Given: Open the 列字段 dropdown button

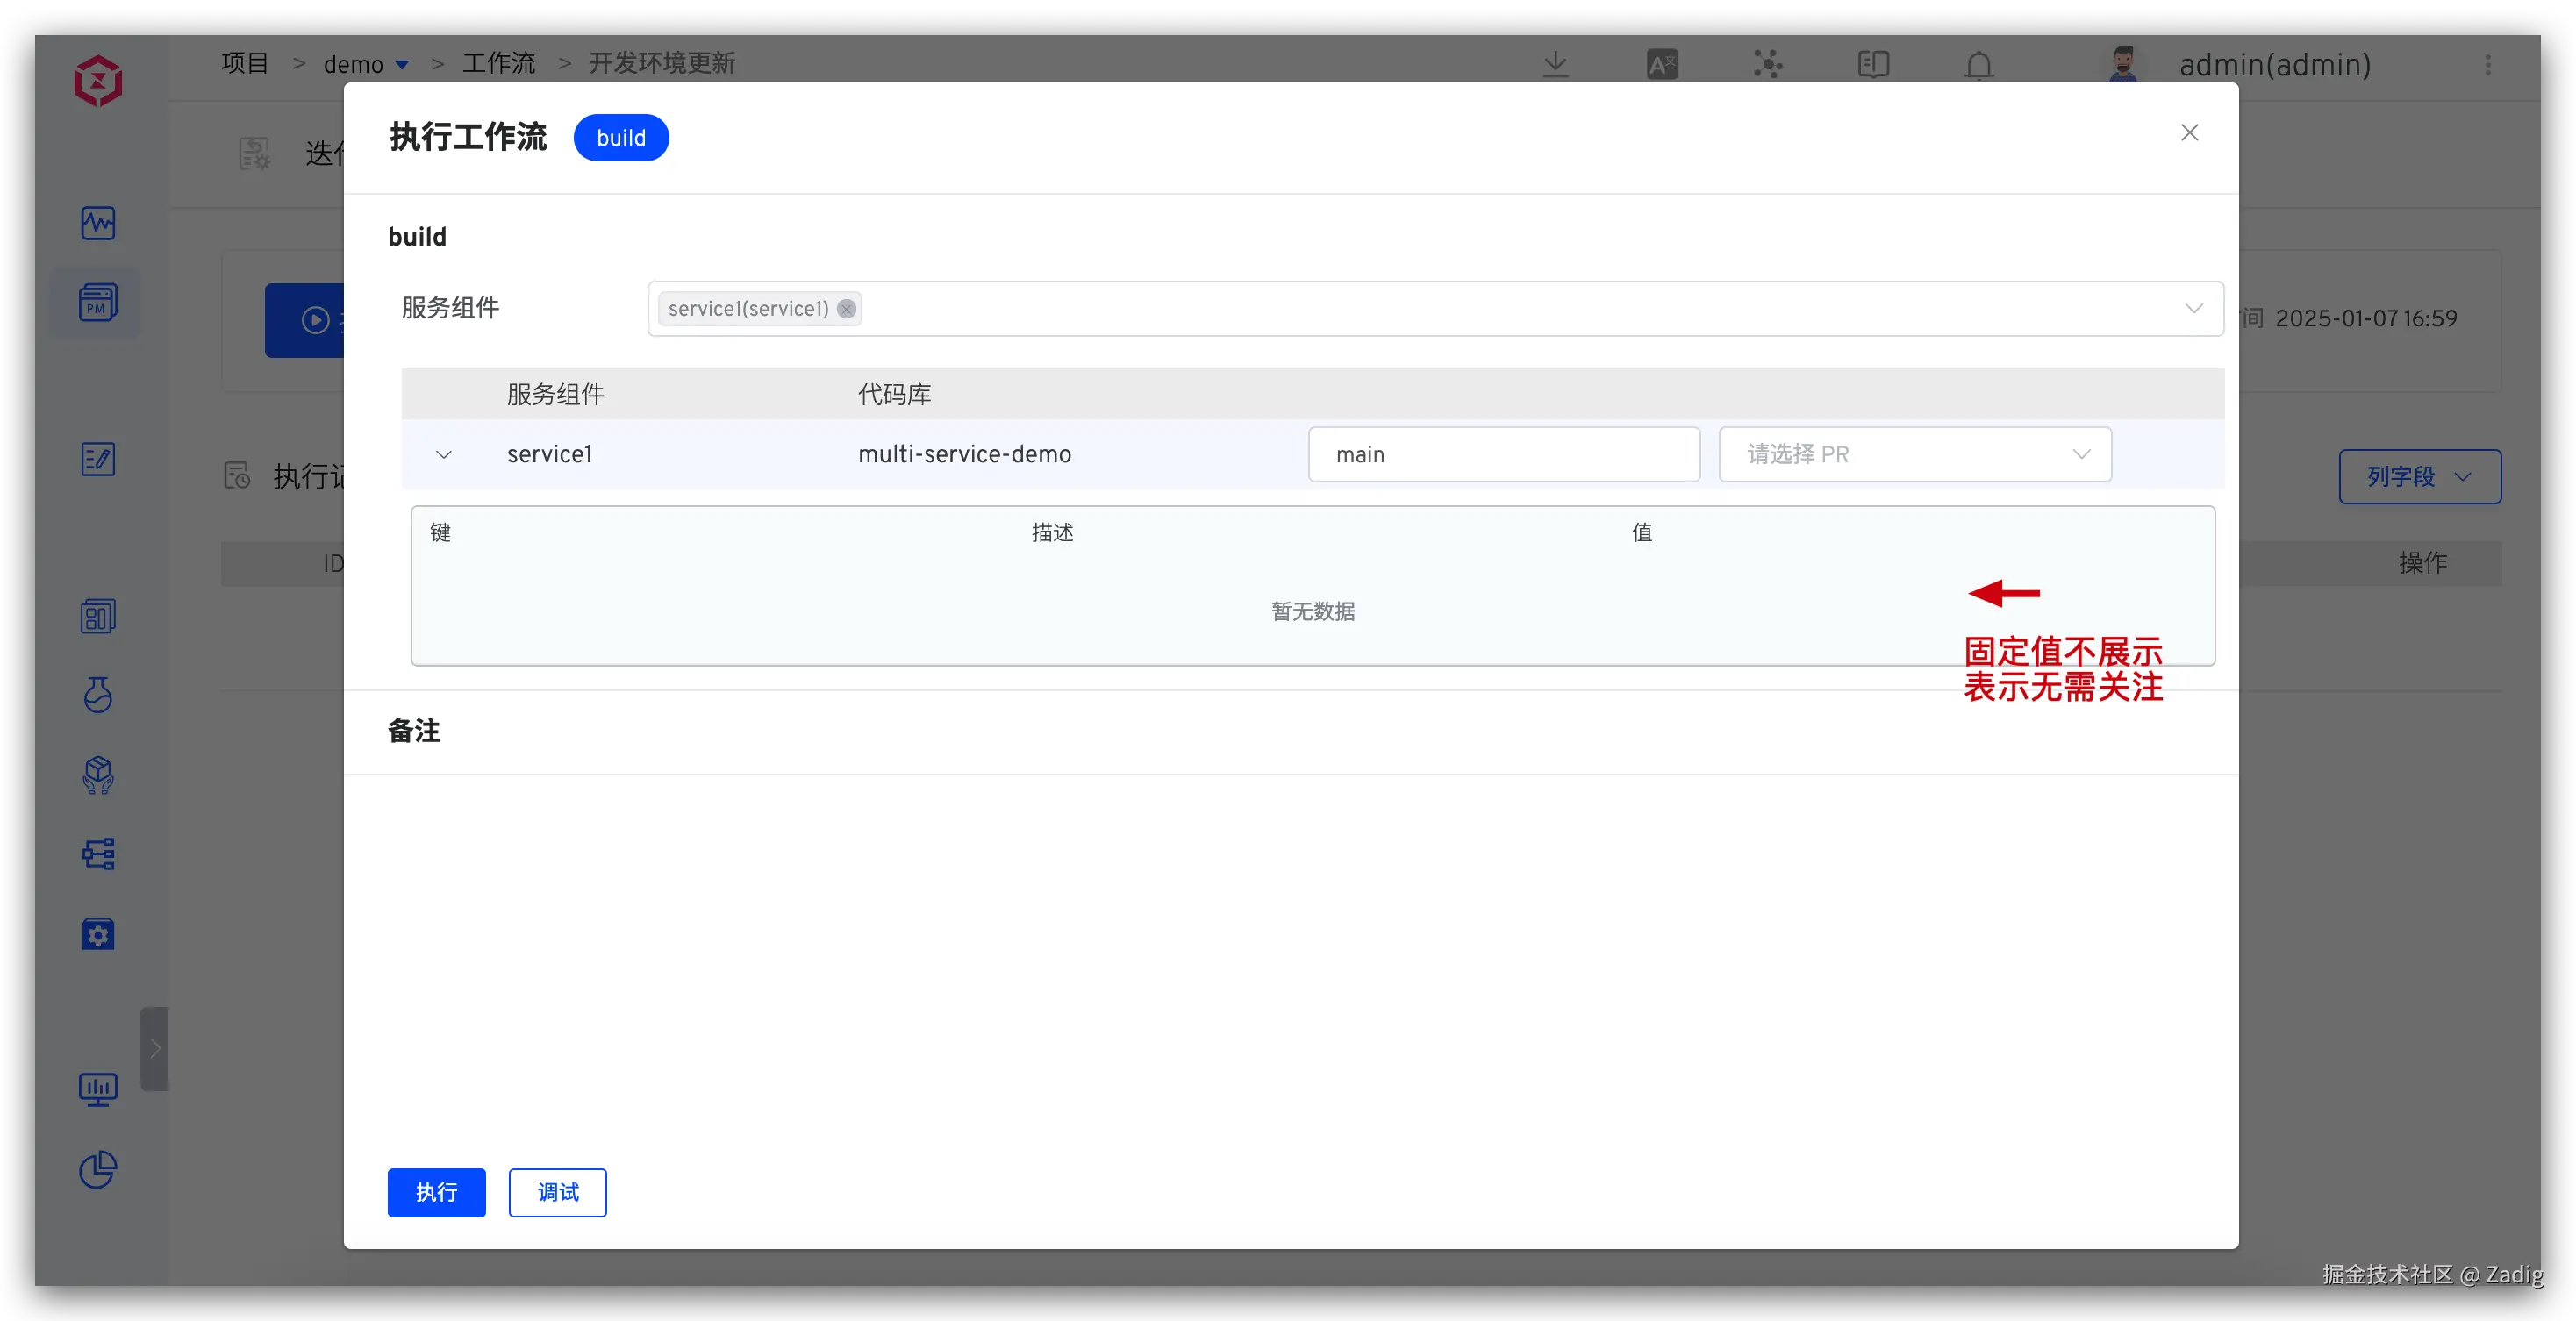Looking at the screenshot, I should 2419,477.
